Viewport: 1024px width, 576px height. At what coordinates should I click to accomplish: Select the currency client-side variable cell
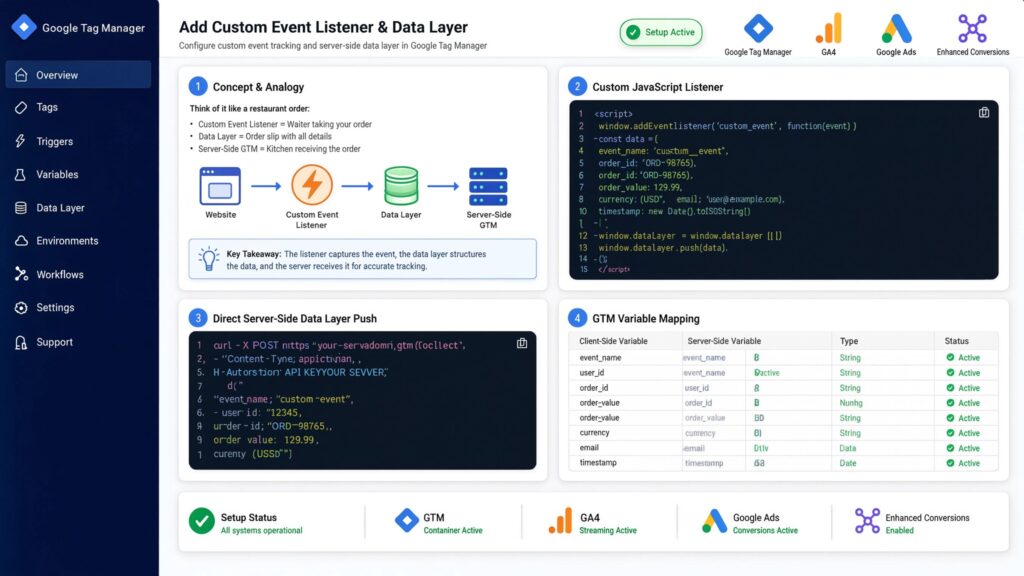click(x=594, y=433)
